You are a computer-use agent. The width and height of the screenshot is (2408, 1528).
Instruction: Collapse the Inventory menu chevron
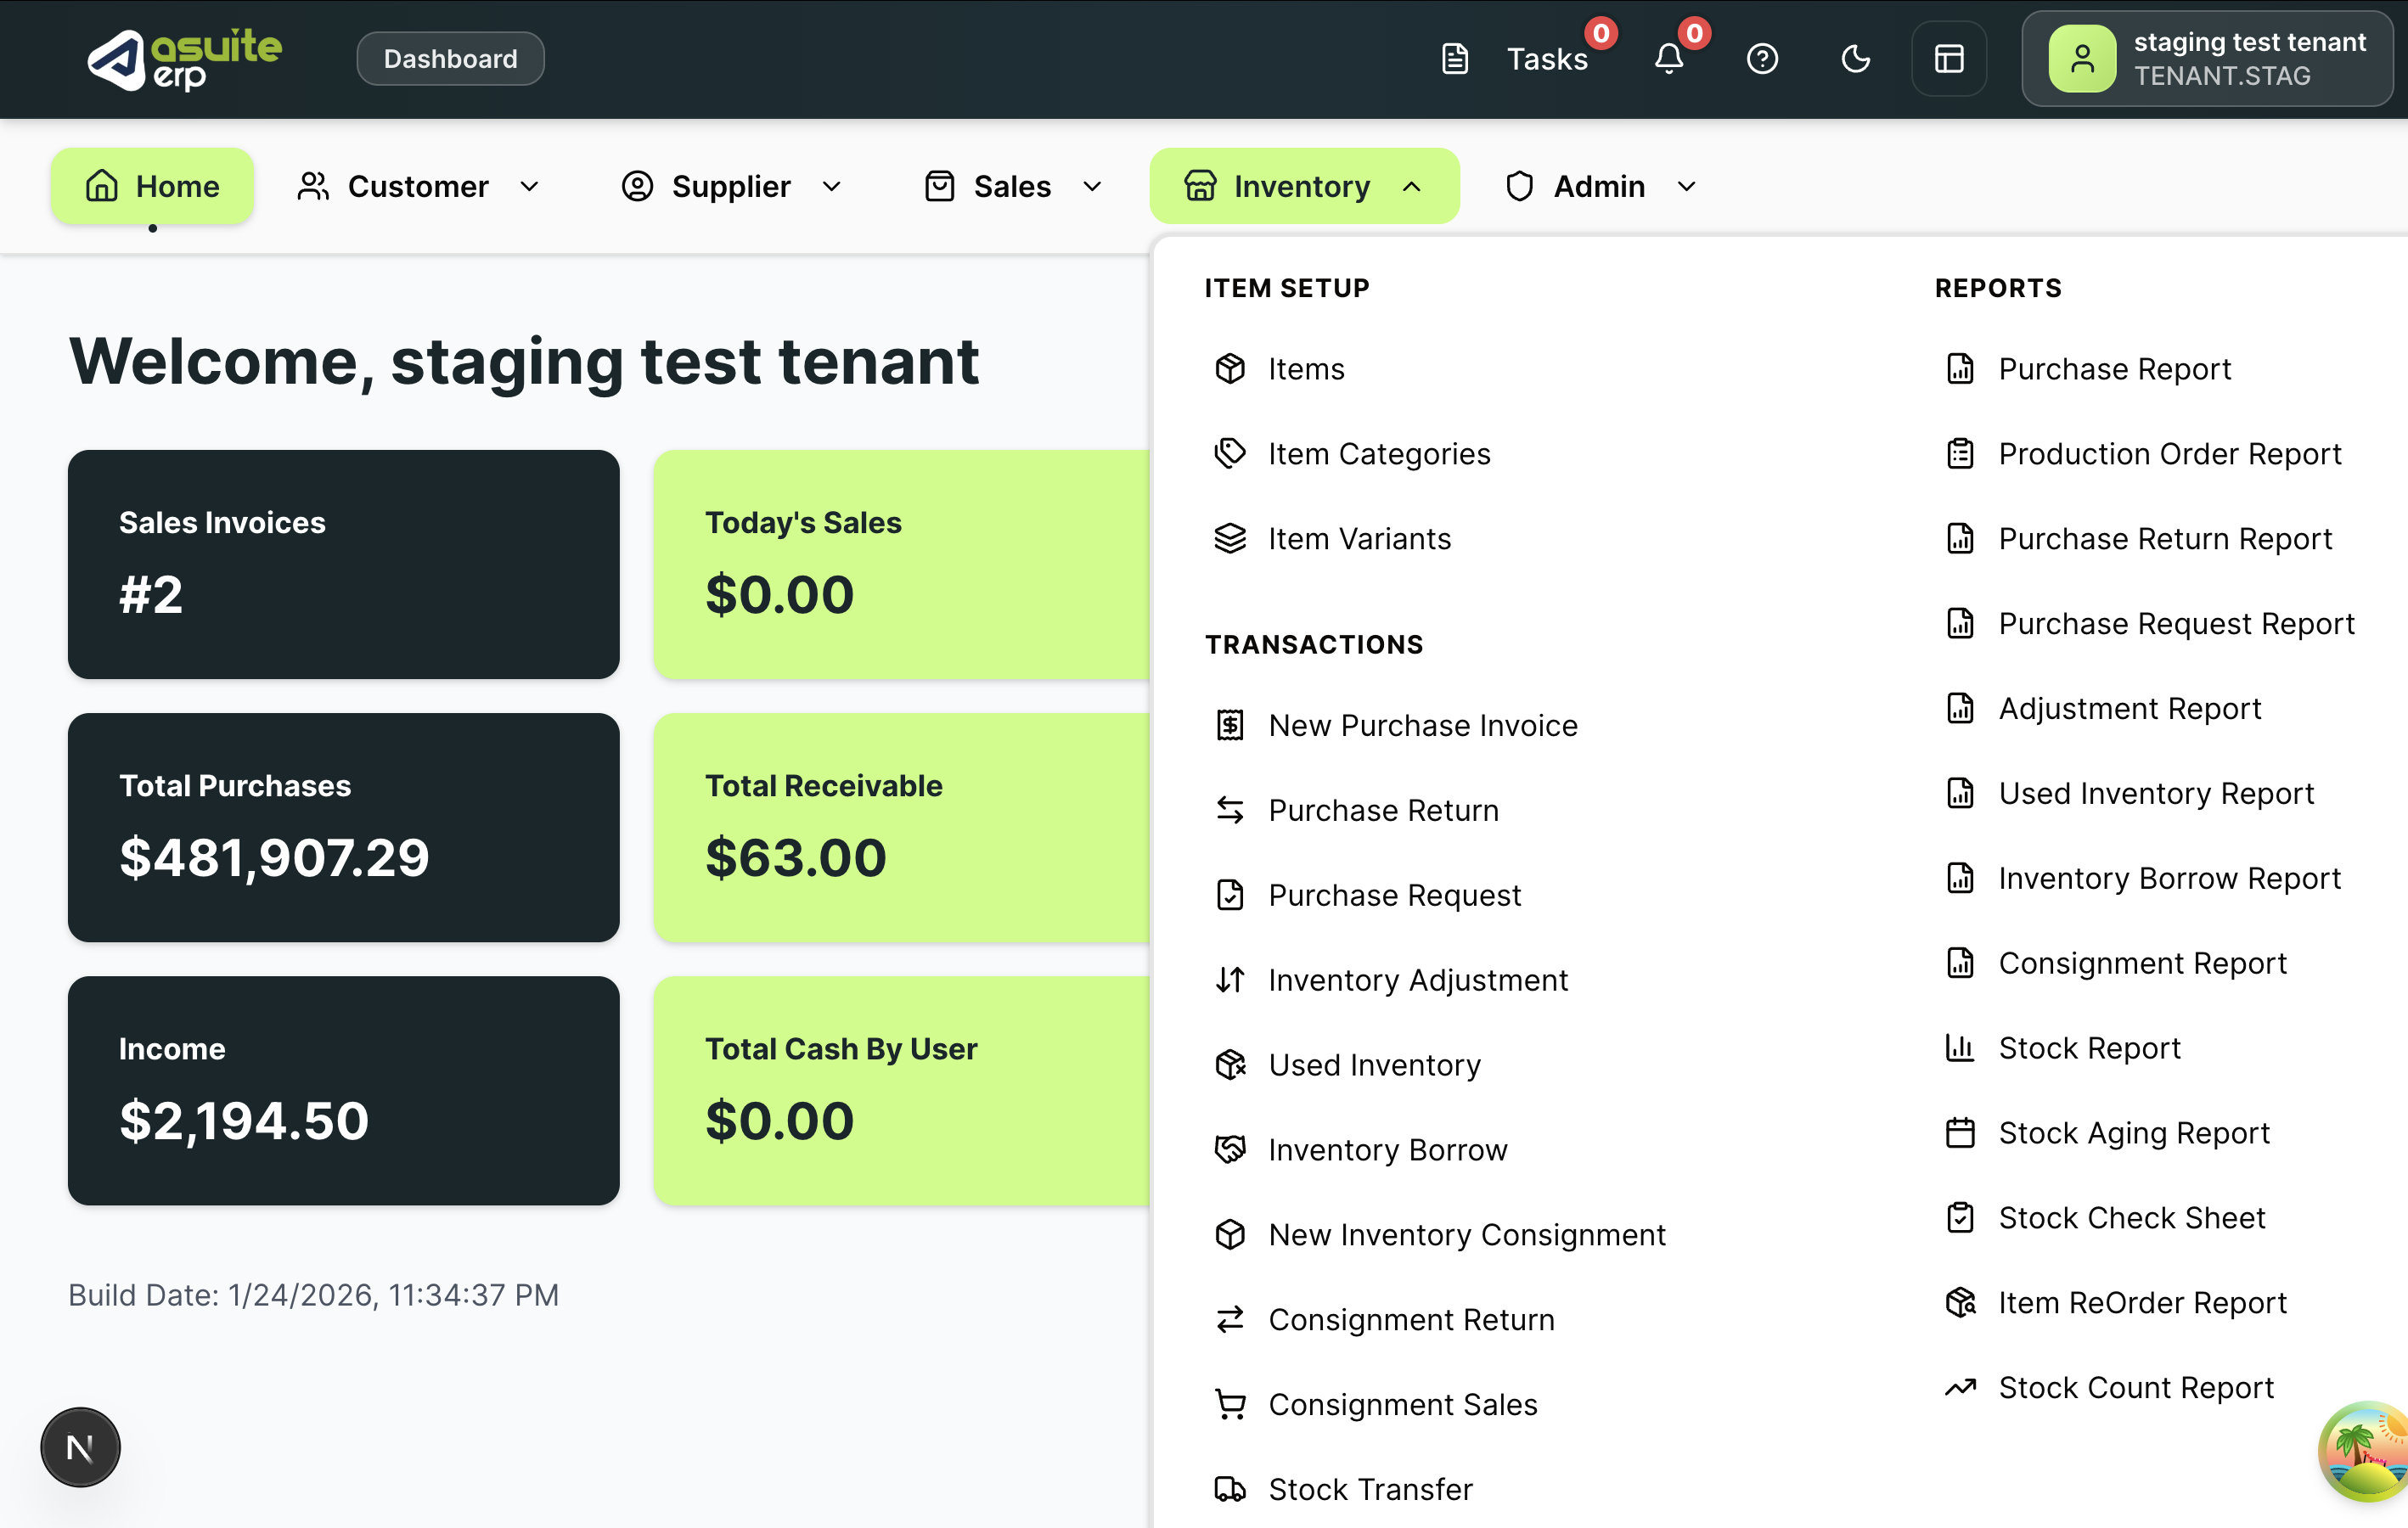coord(1411,186)
